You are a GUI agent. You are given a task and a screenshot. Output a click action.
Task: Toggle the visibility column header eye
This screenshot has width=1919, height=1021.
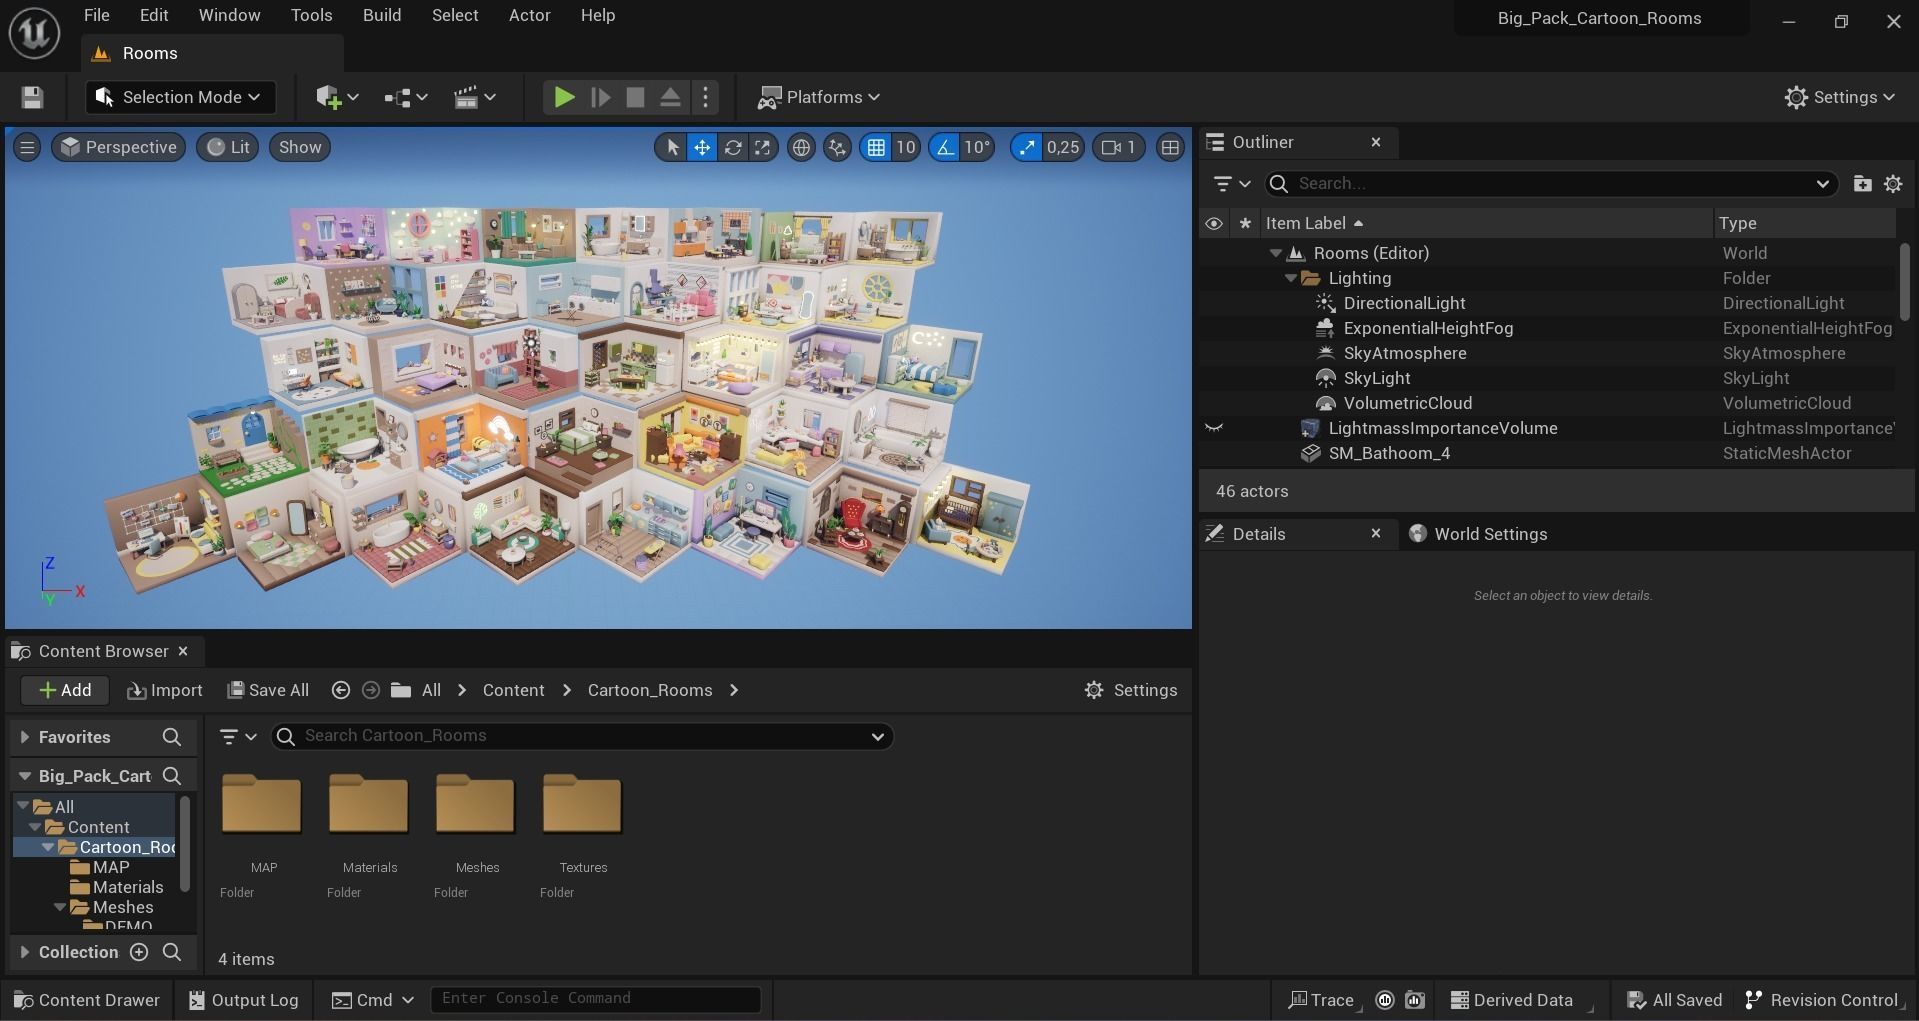[1214, 223]
